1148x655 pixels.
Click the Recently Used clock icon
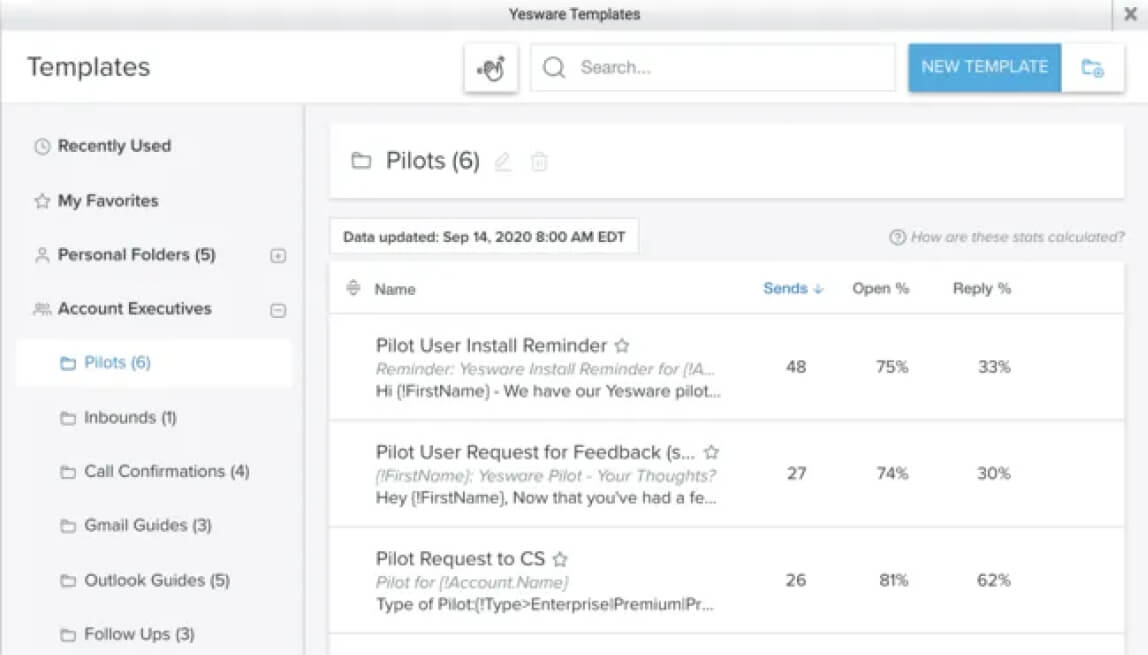42,146
